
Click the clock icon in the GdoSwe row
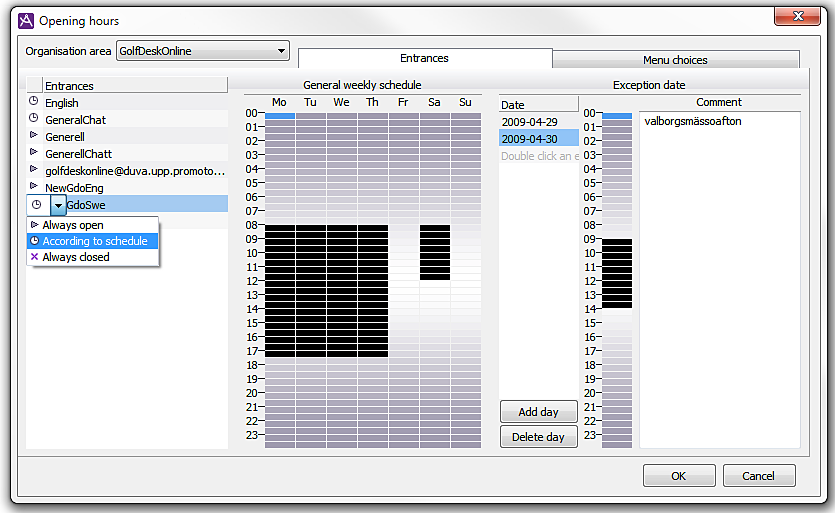click(x=37, y=205)
